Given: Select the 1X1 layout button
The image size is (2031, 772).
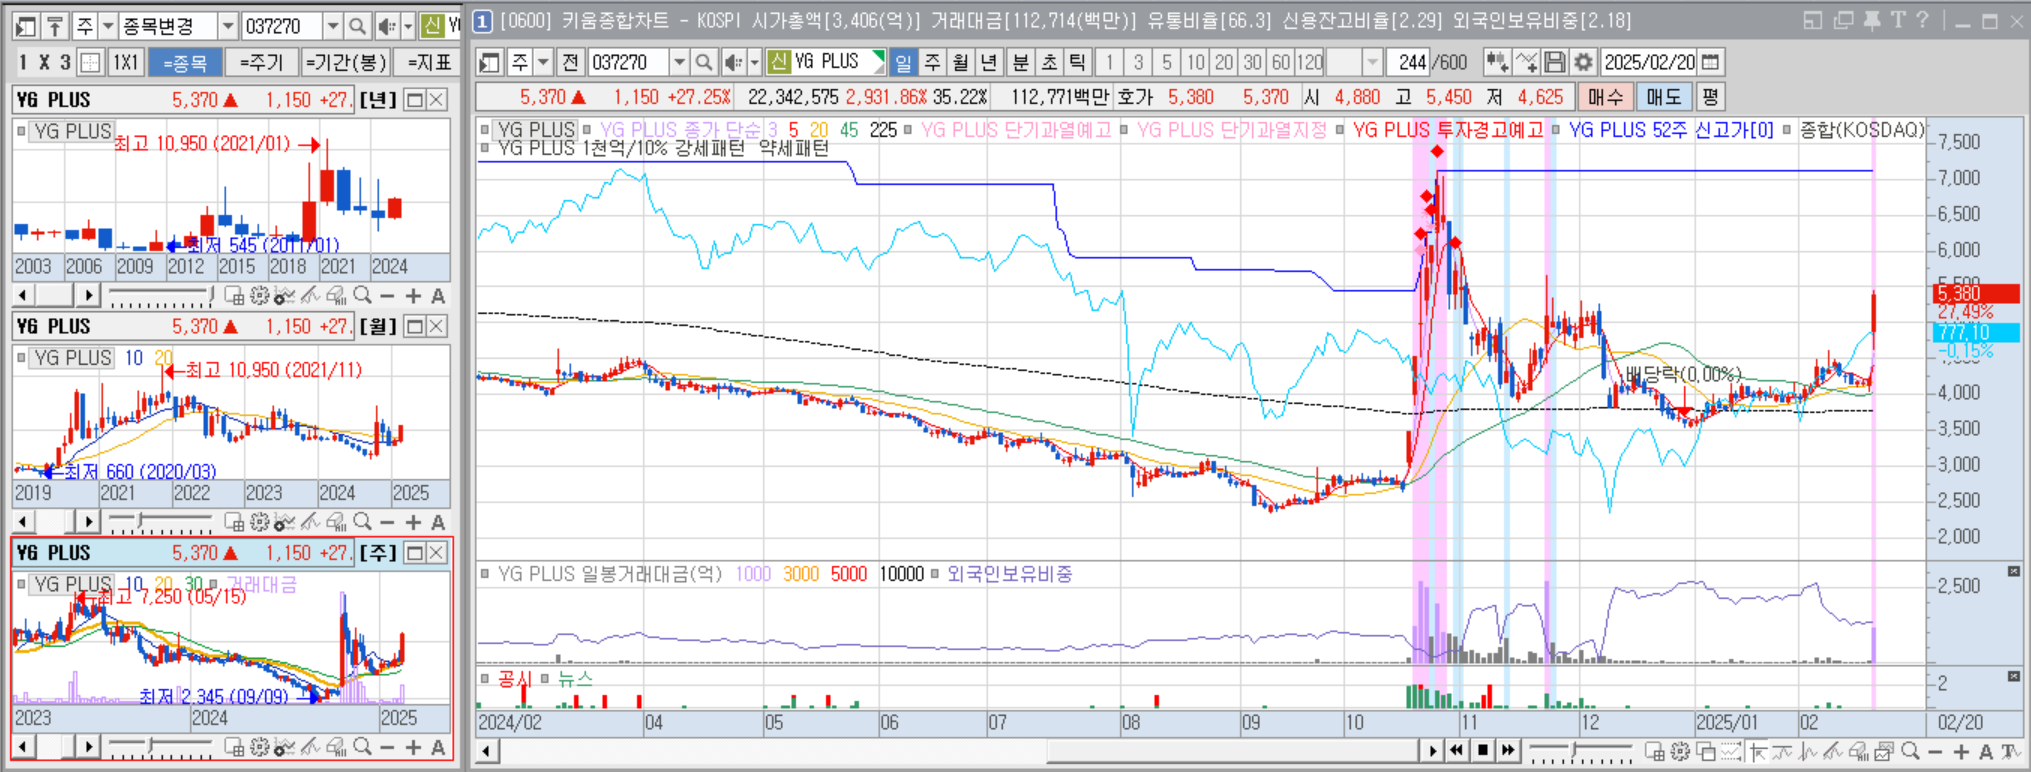Looking at the screenshot, I should [x=125, y=62].
